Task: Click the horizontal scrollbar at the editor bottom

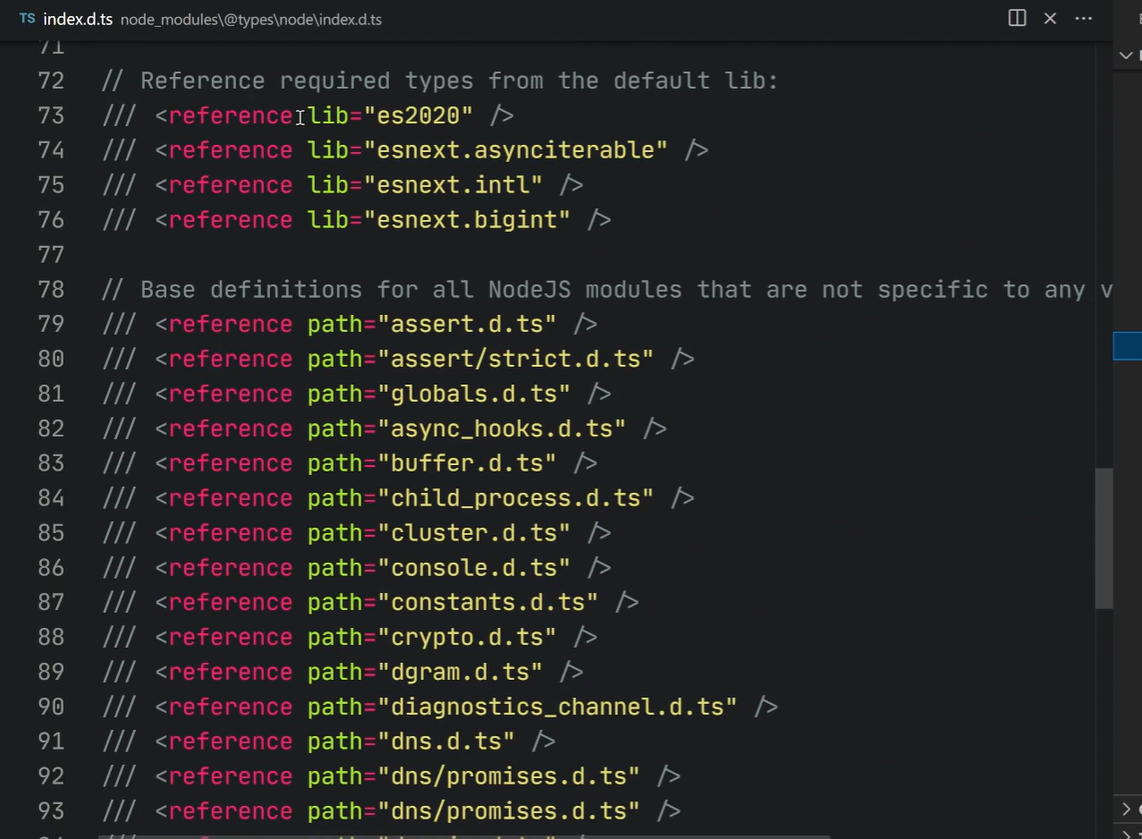Action: pos(465,836)
